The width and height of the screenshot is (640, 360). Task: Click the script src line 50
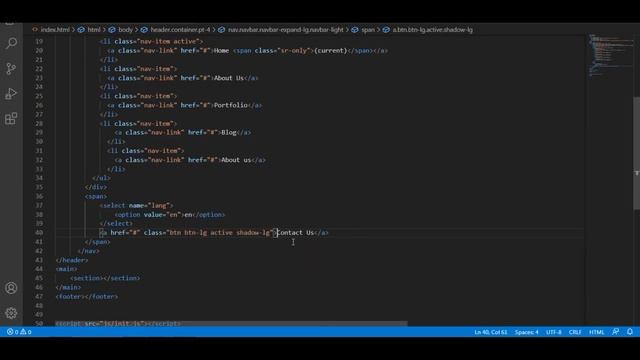(x=118, y=323)
